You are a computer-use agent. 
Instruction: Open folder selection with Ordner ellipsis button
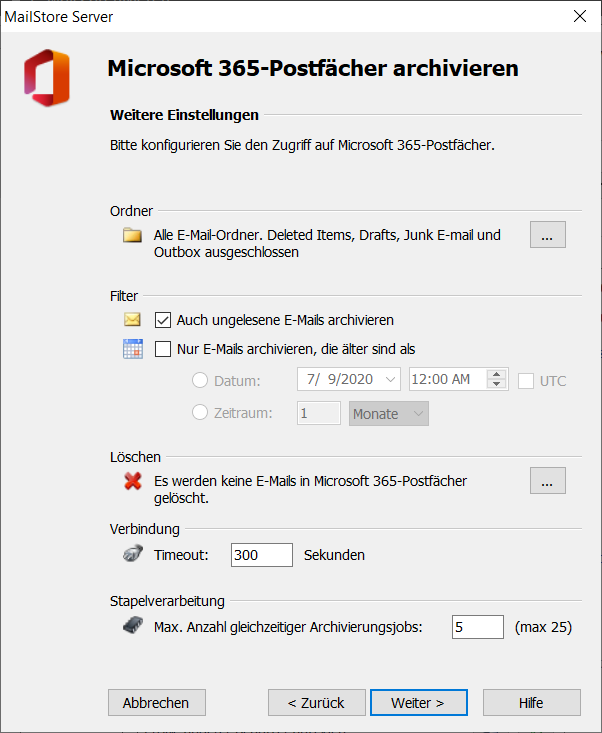(x=548, y=235)
